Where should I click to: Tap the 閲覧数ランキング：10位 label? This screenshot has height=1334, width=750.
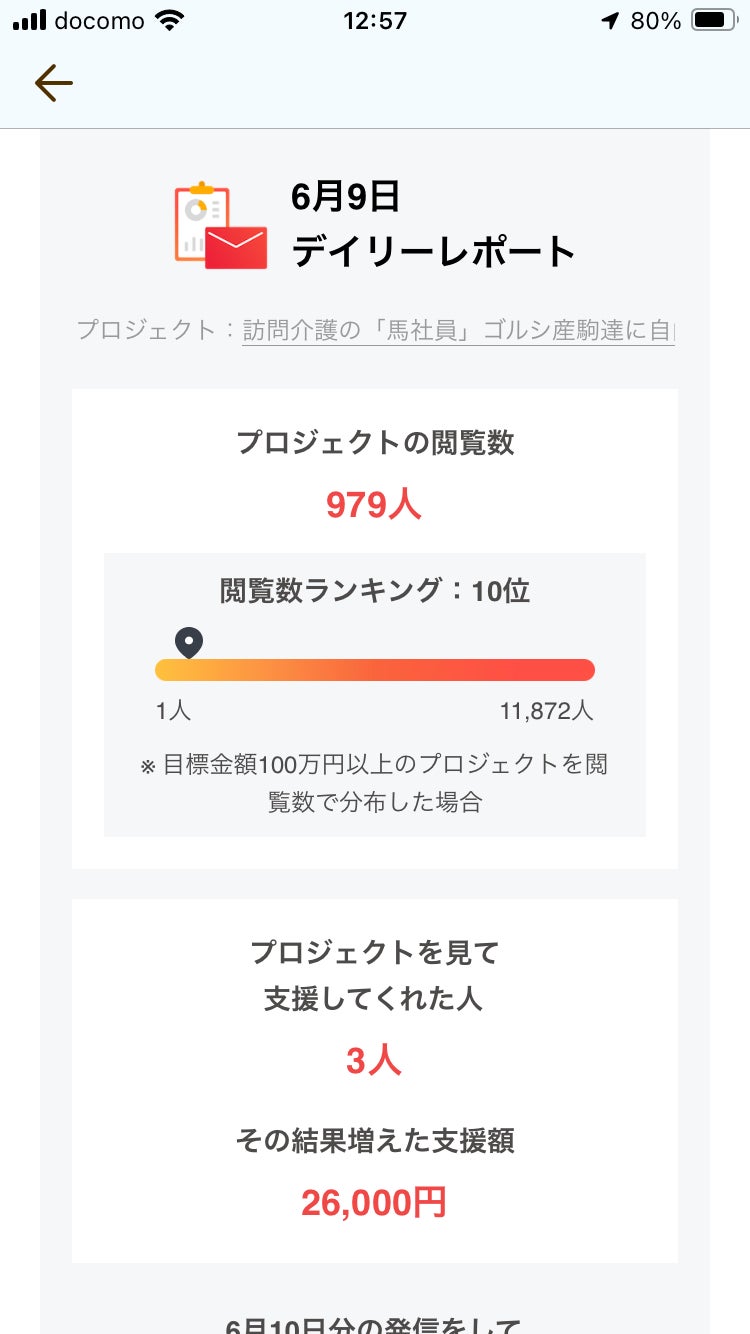pyautogui.click(x=375, y=591)
